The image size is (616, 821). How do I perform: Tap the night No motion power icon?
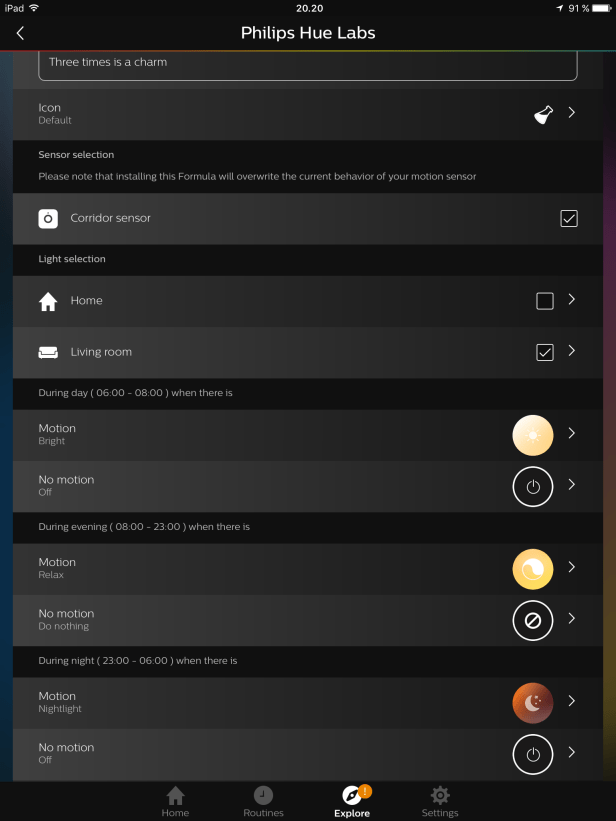point(532,754)
